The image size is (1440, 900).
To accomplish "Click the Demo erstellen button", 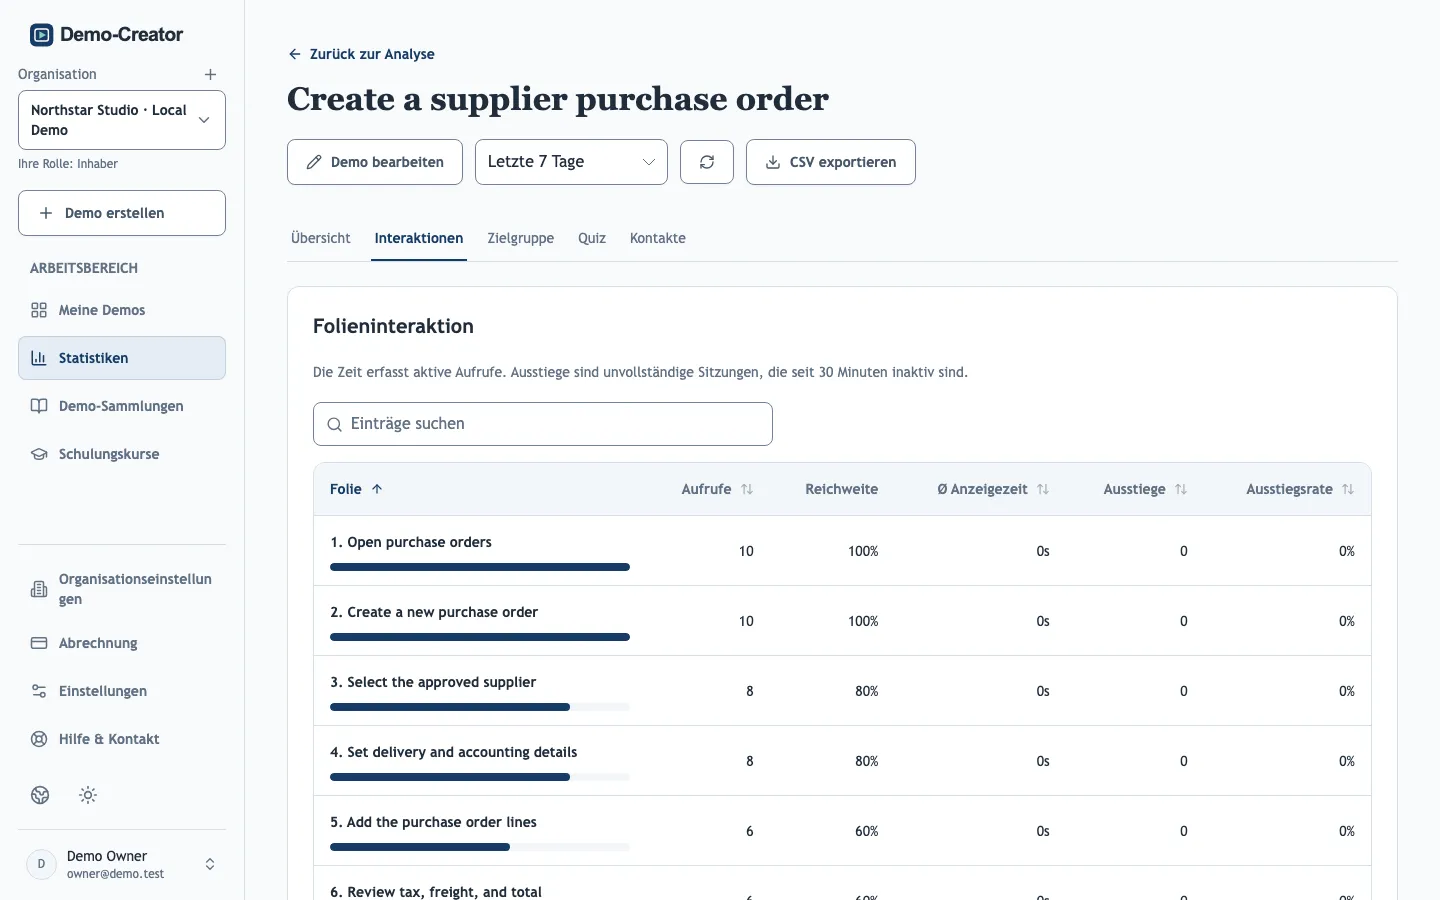I will click(122, 213).
